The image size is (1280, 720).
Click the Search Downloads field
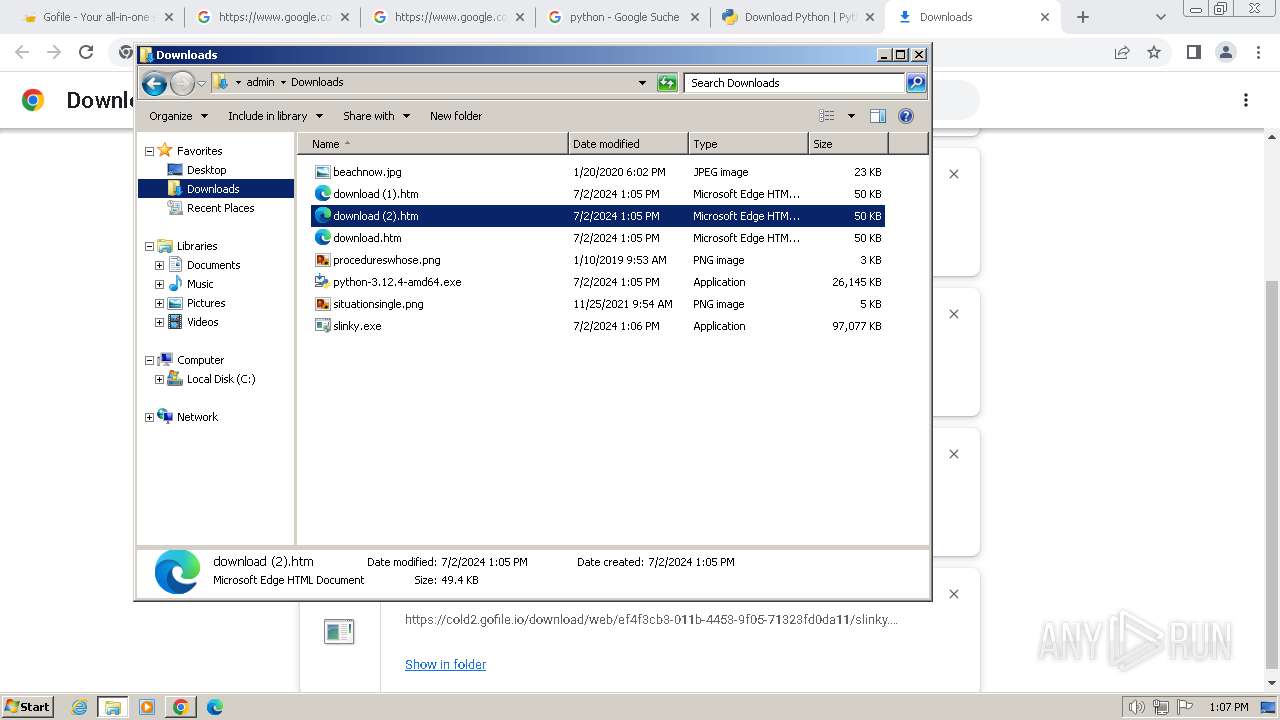point(794,83)
